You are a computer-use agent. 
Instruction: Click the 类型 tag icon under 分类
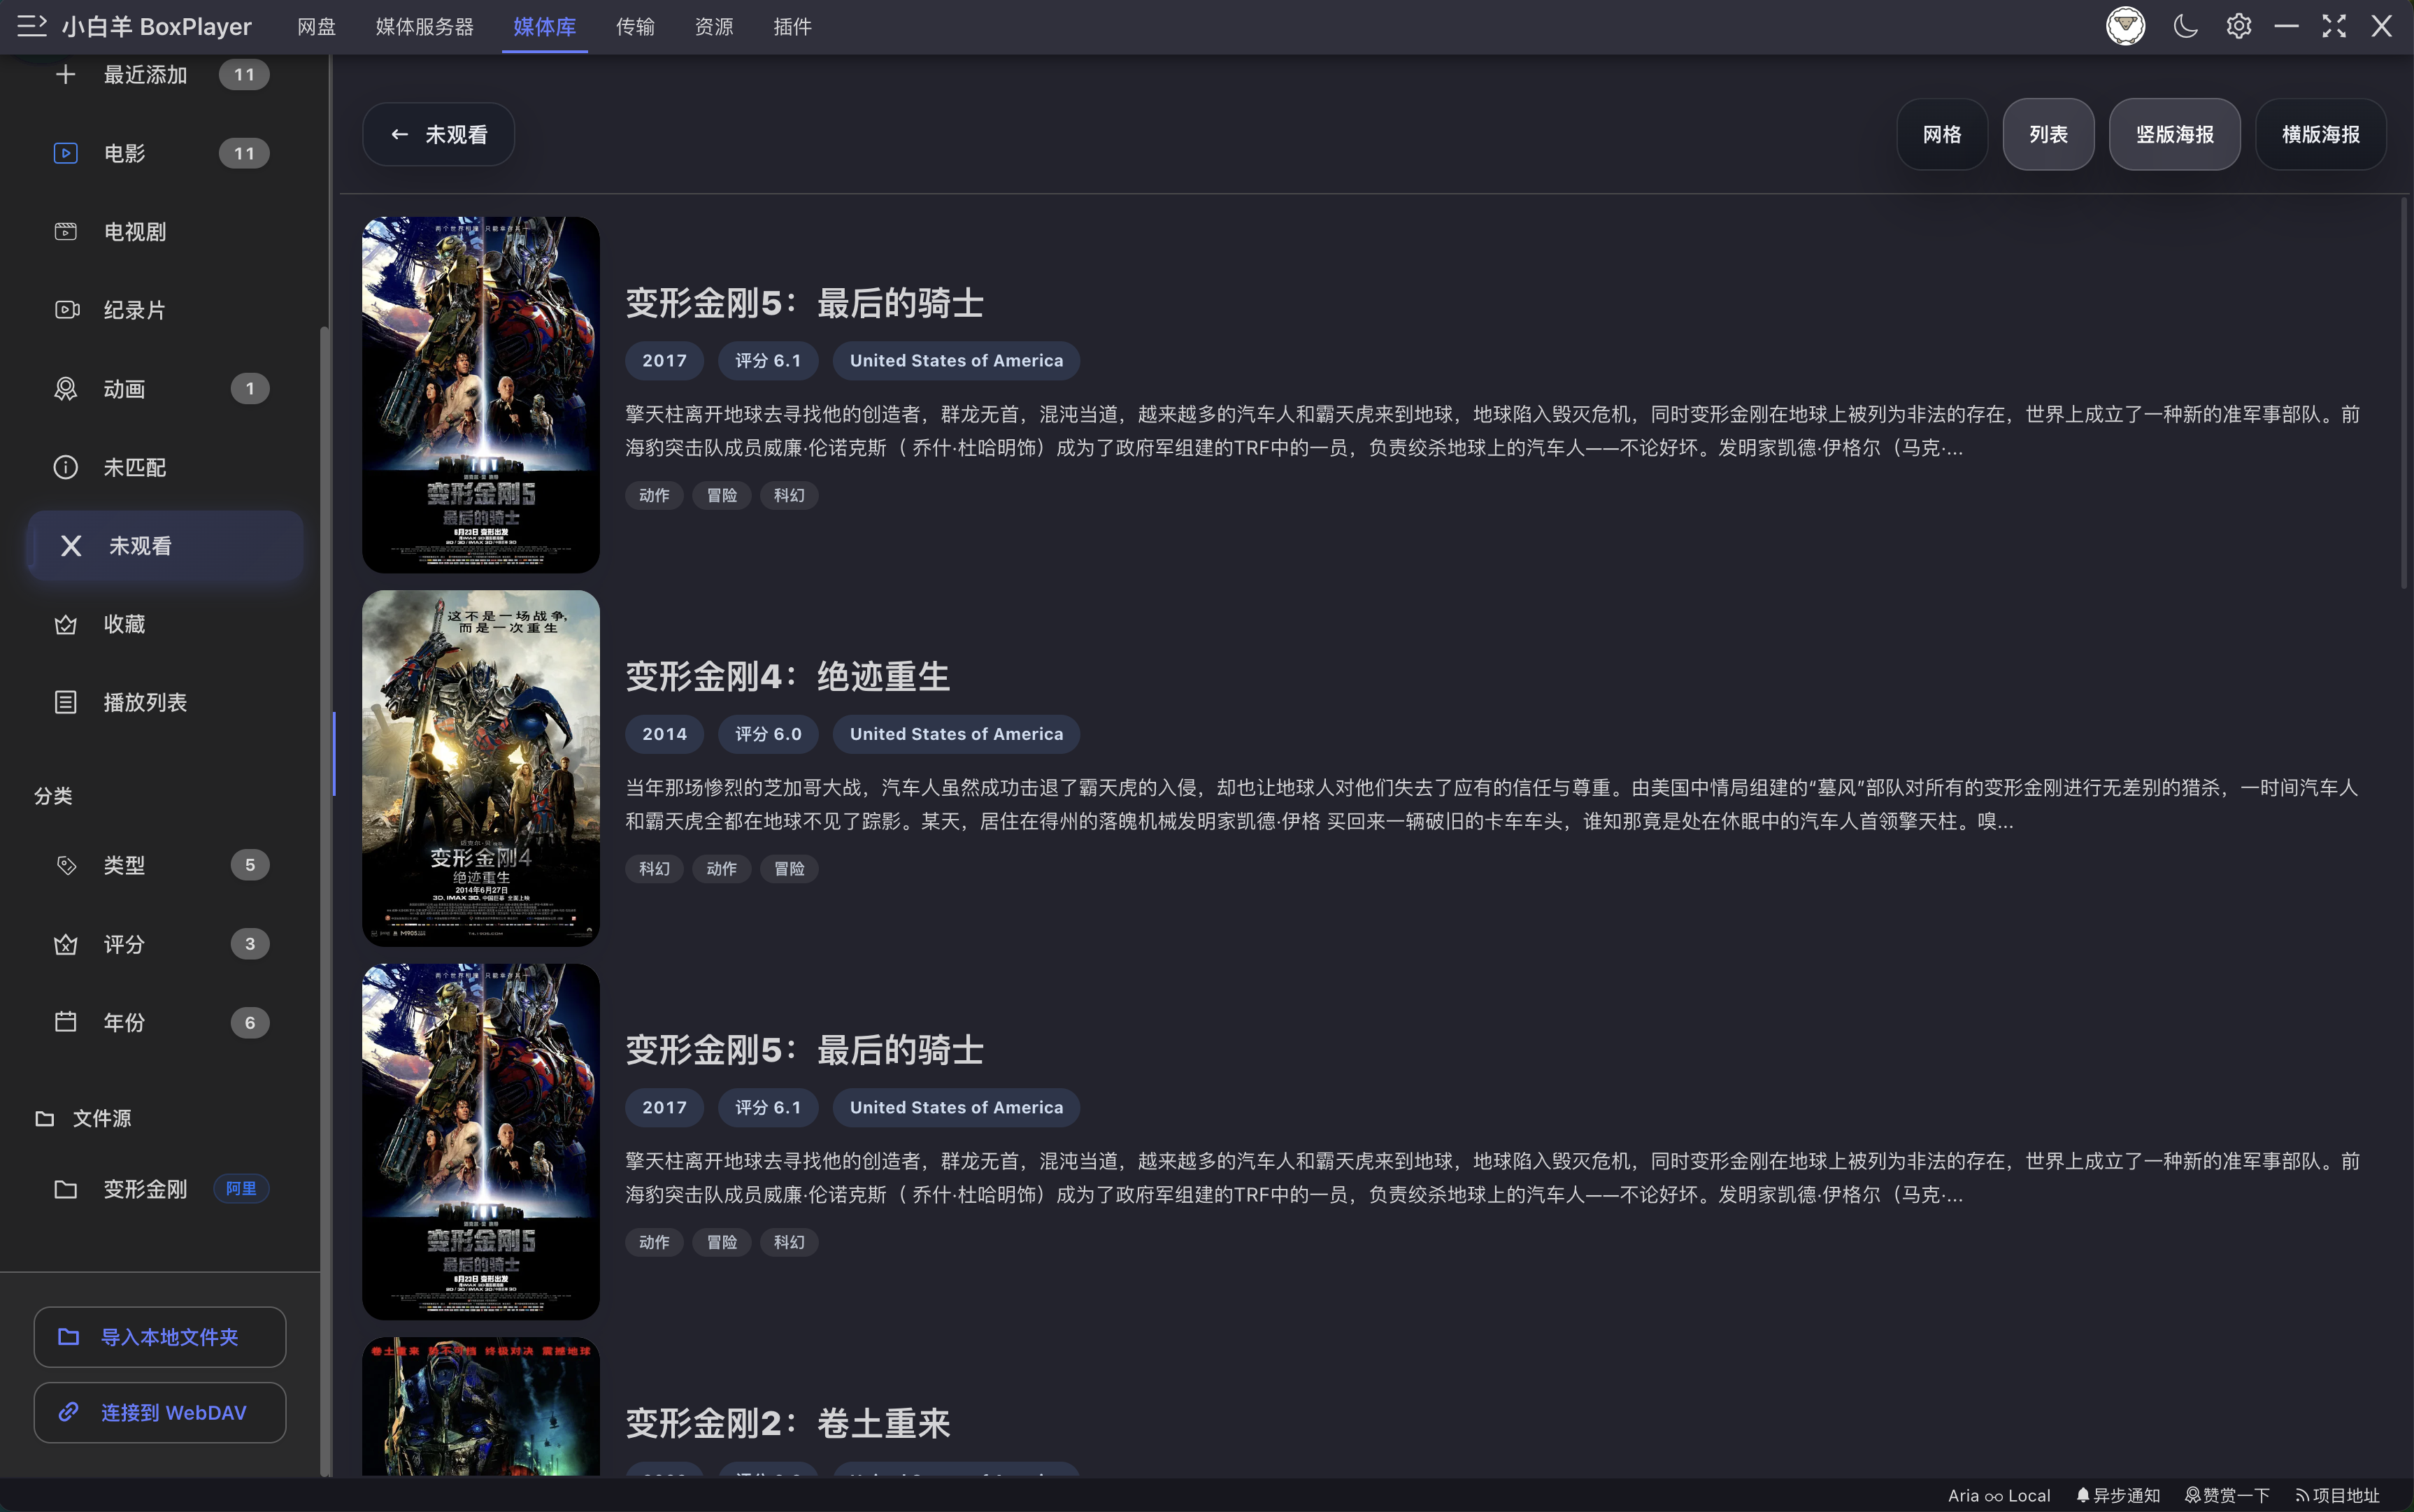66,865
